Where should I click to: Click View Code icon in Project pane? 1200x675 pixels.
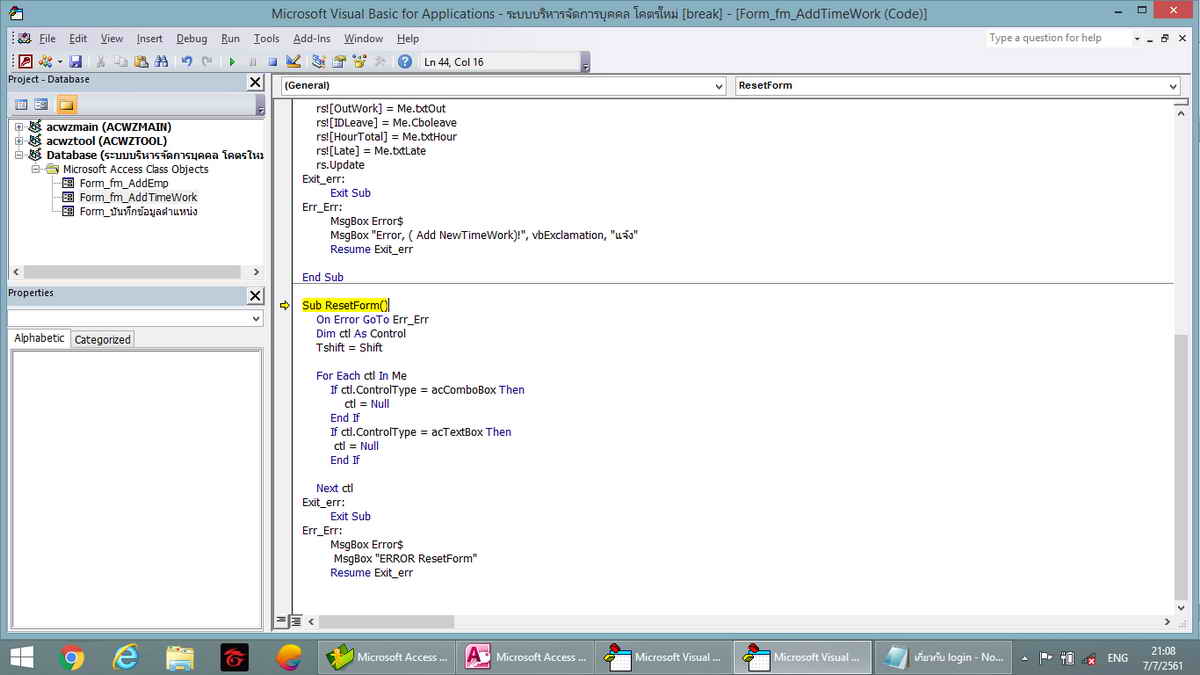pos(21,105)
